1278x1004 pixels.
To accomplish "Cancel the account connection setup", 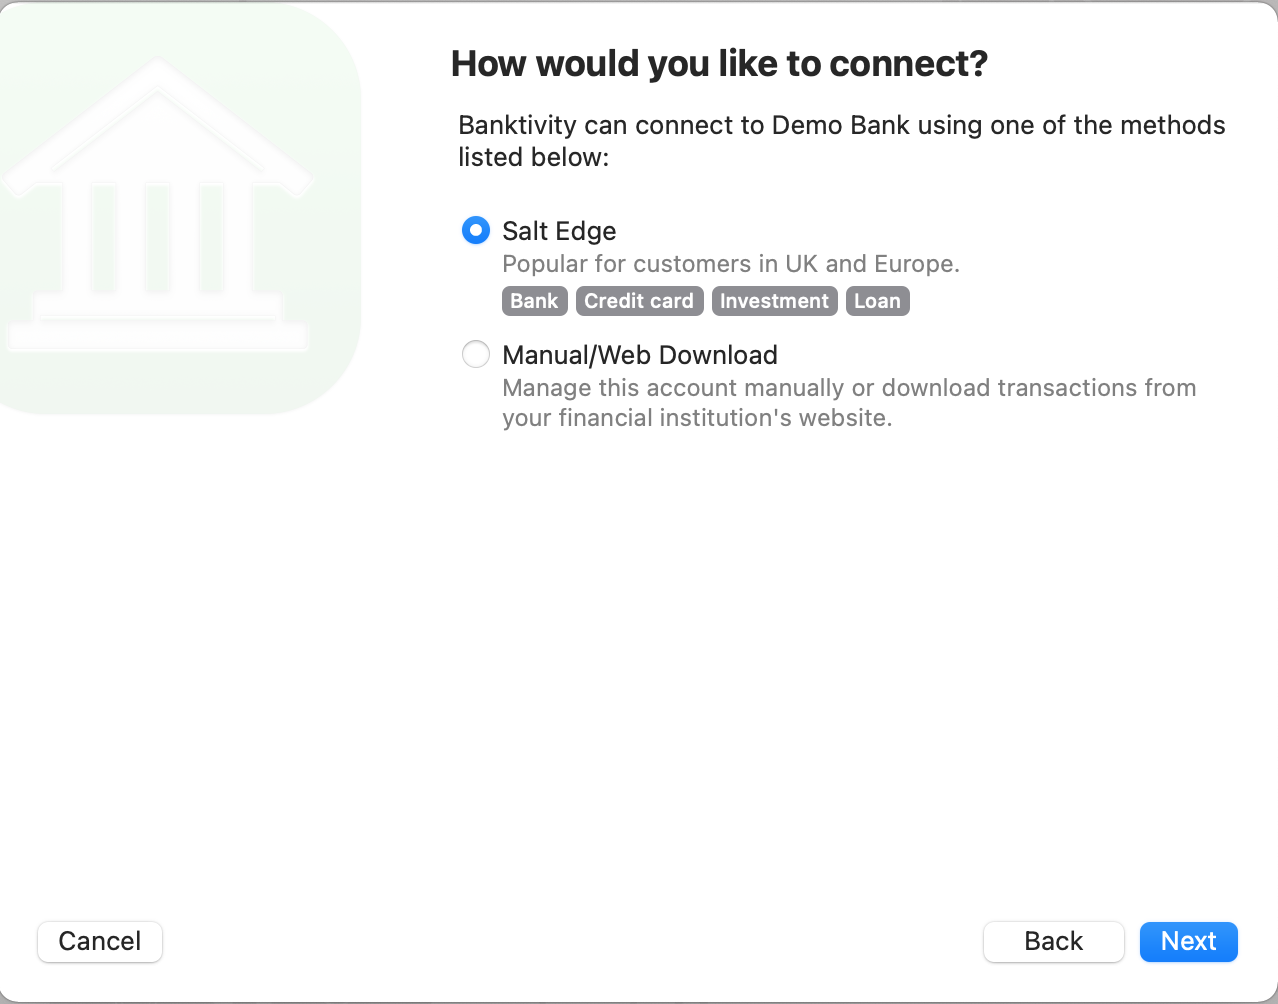I will click(99, 941).
